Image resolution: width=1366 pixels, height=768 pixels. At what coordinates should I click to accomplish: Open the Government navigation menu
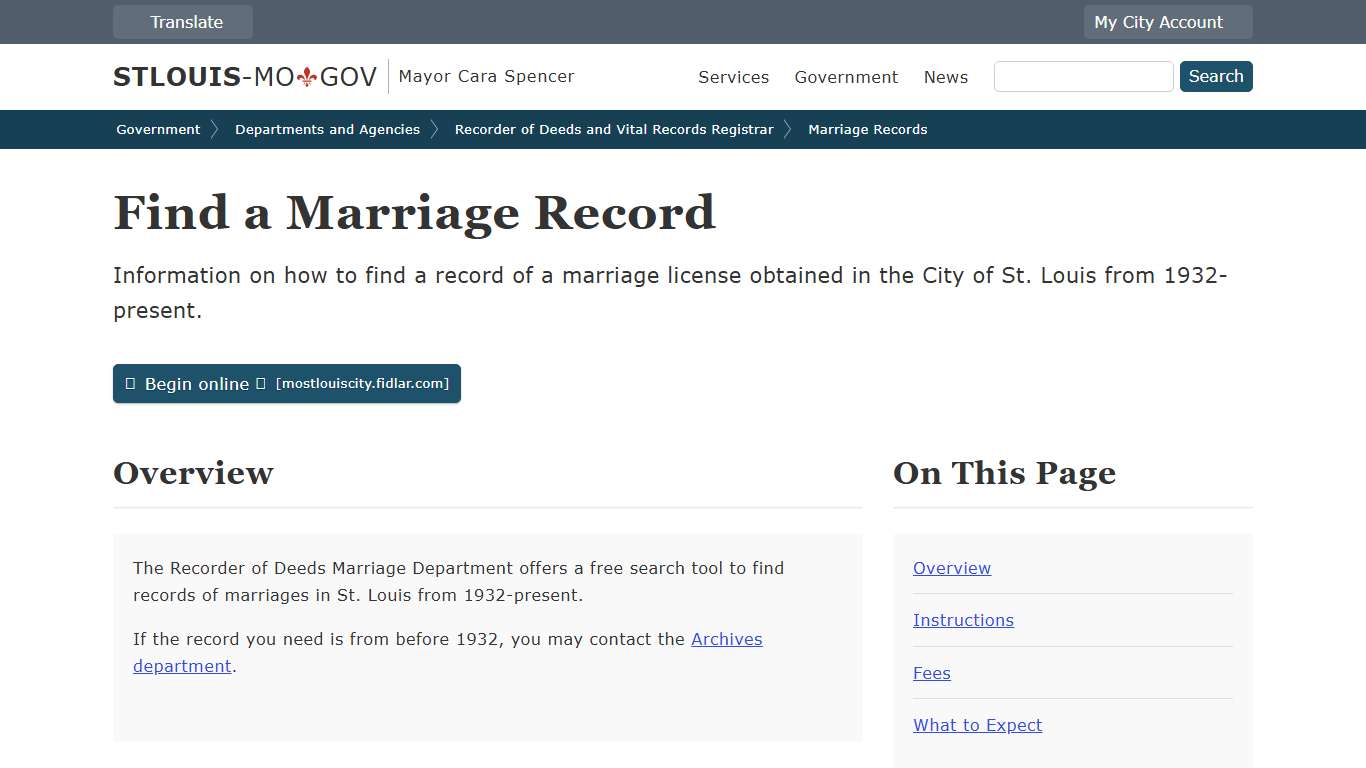pyautogui.click(x=846, y=77)
